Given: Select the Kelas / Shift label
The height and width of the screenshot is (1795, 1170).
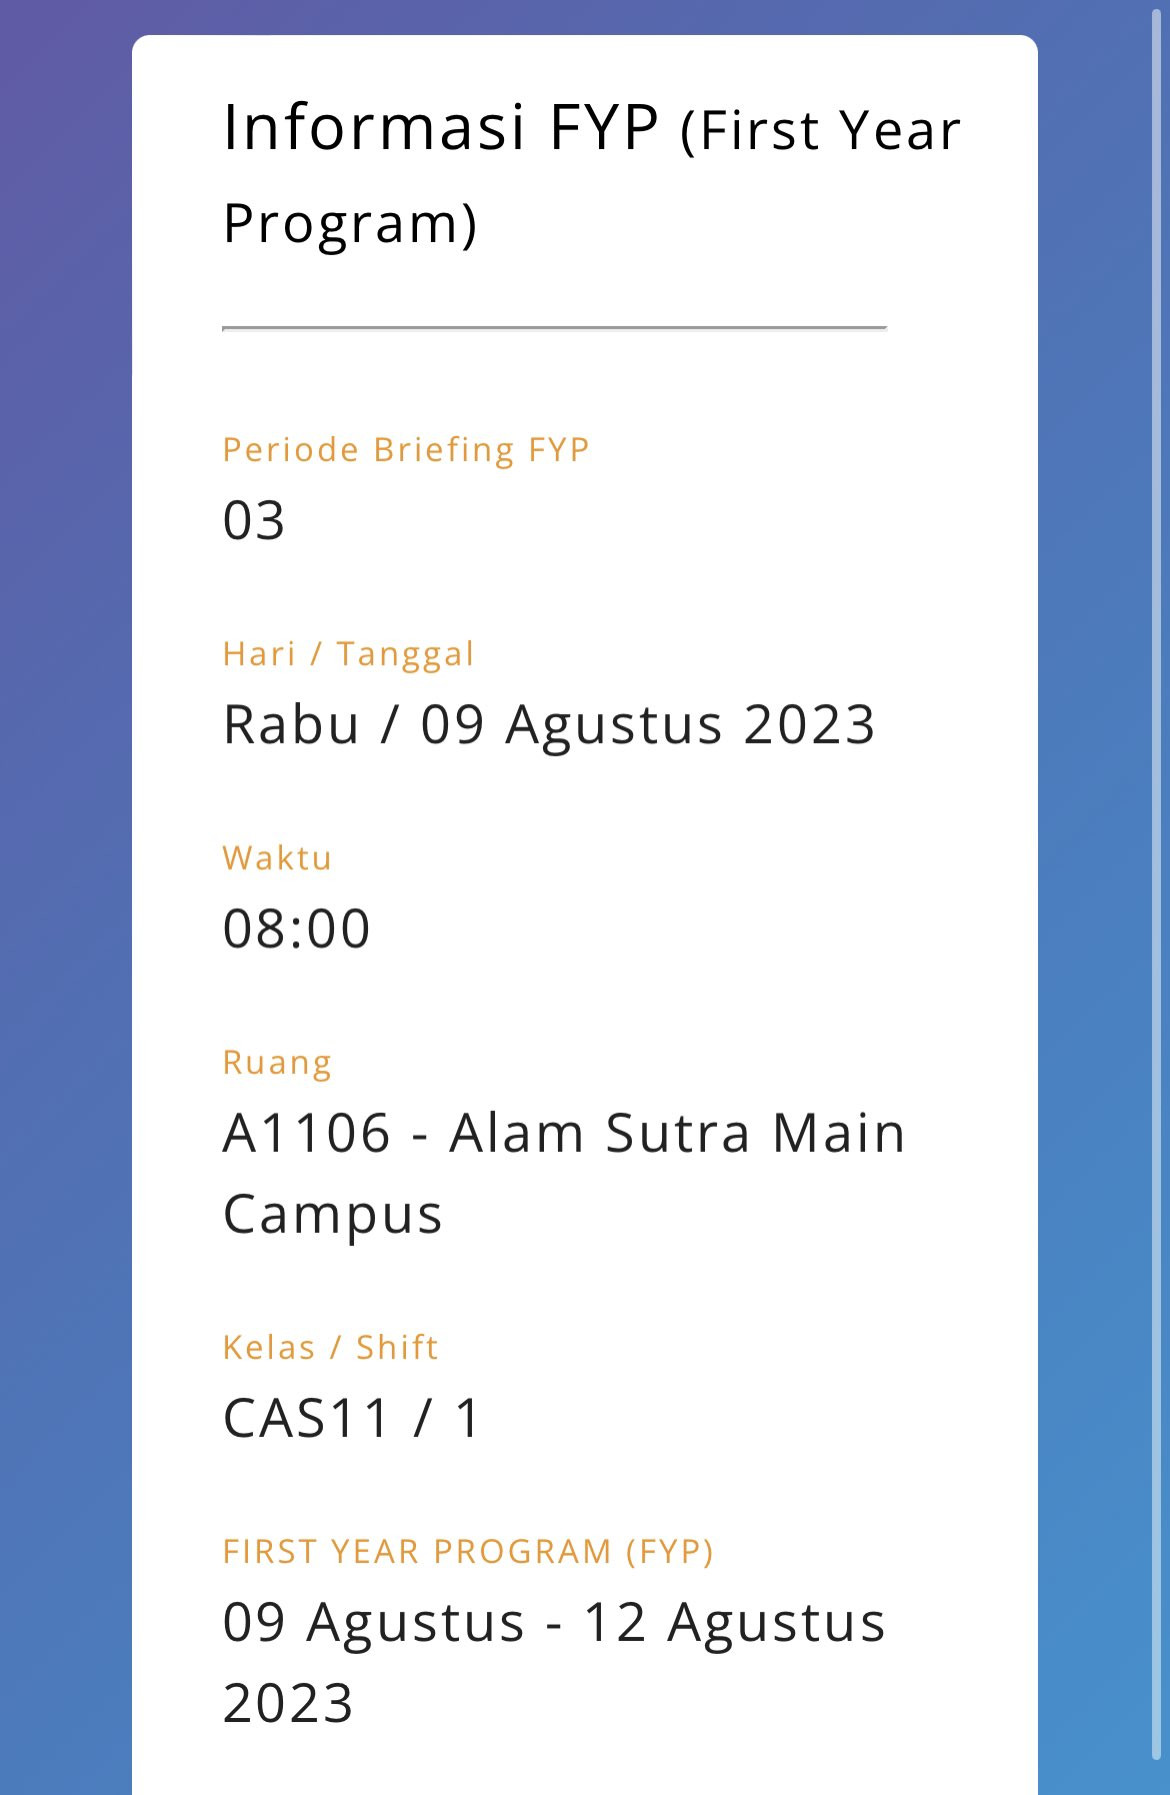Looking at the screenshot, I should (x=330, y=1348).
